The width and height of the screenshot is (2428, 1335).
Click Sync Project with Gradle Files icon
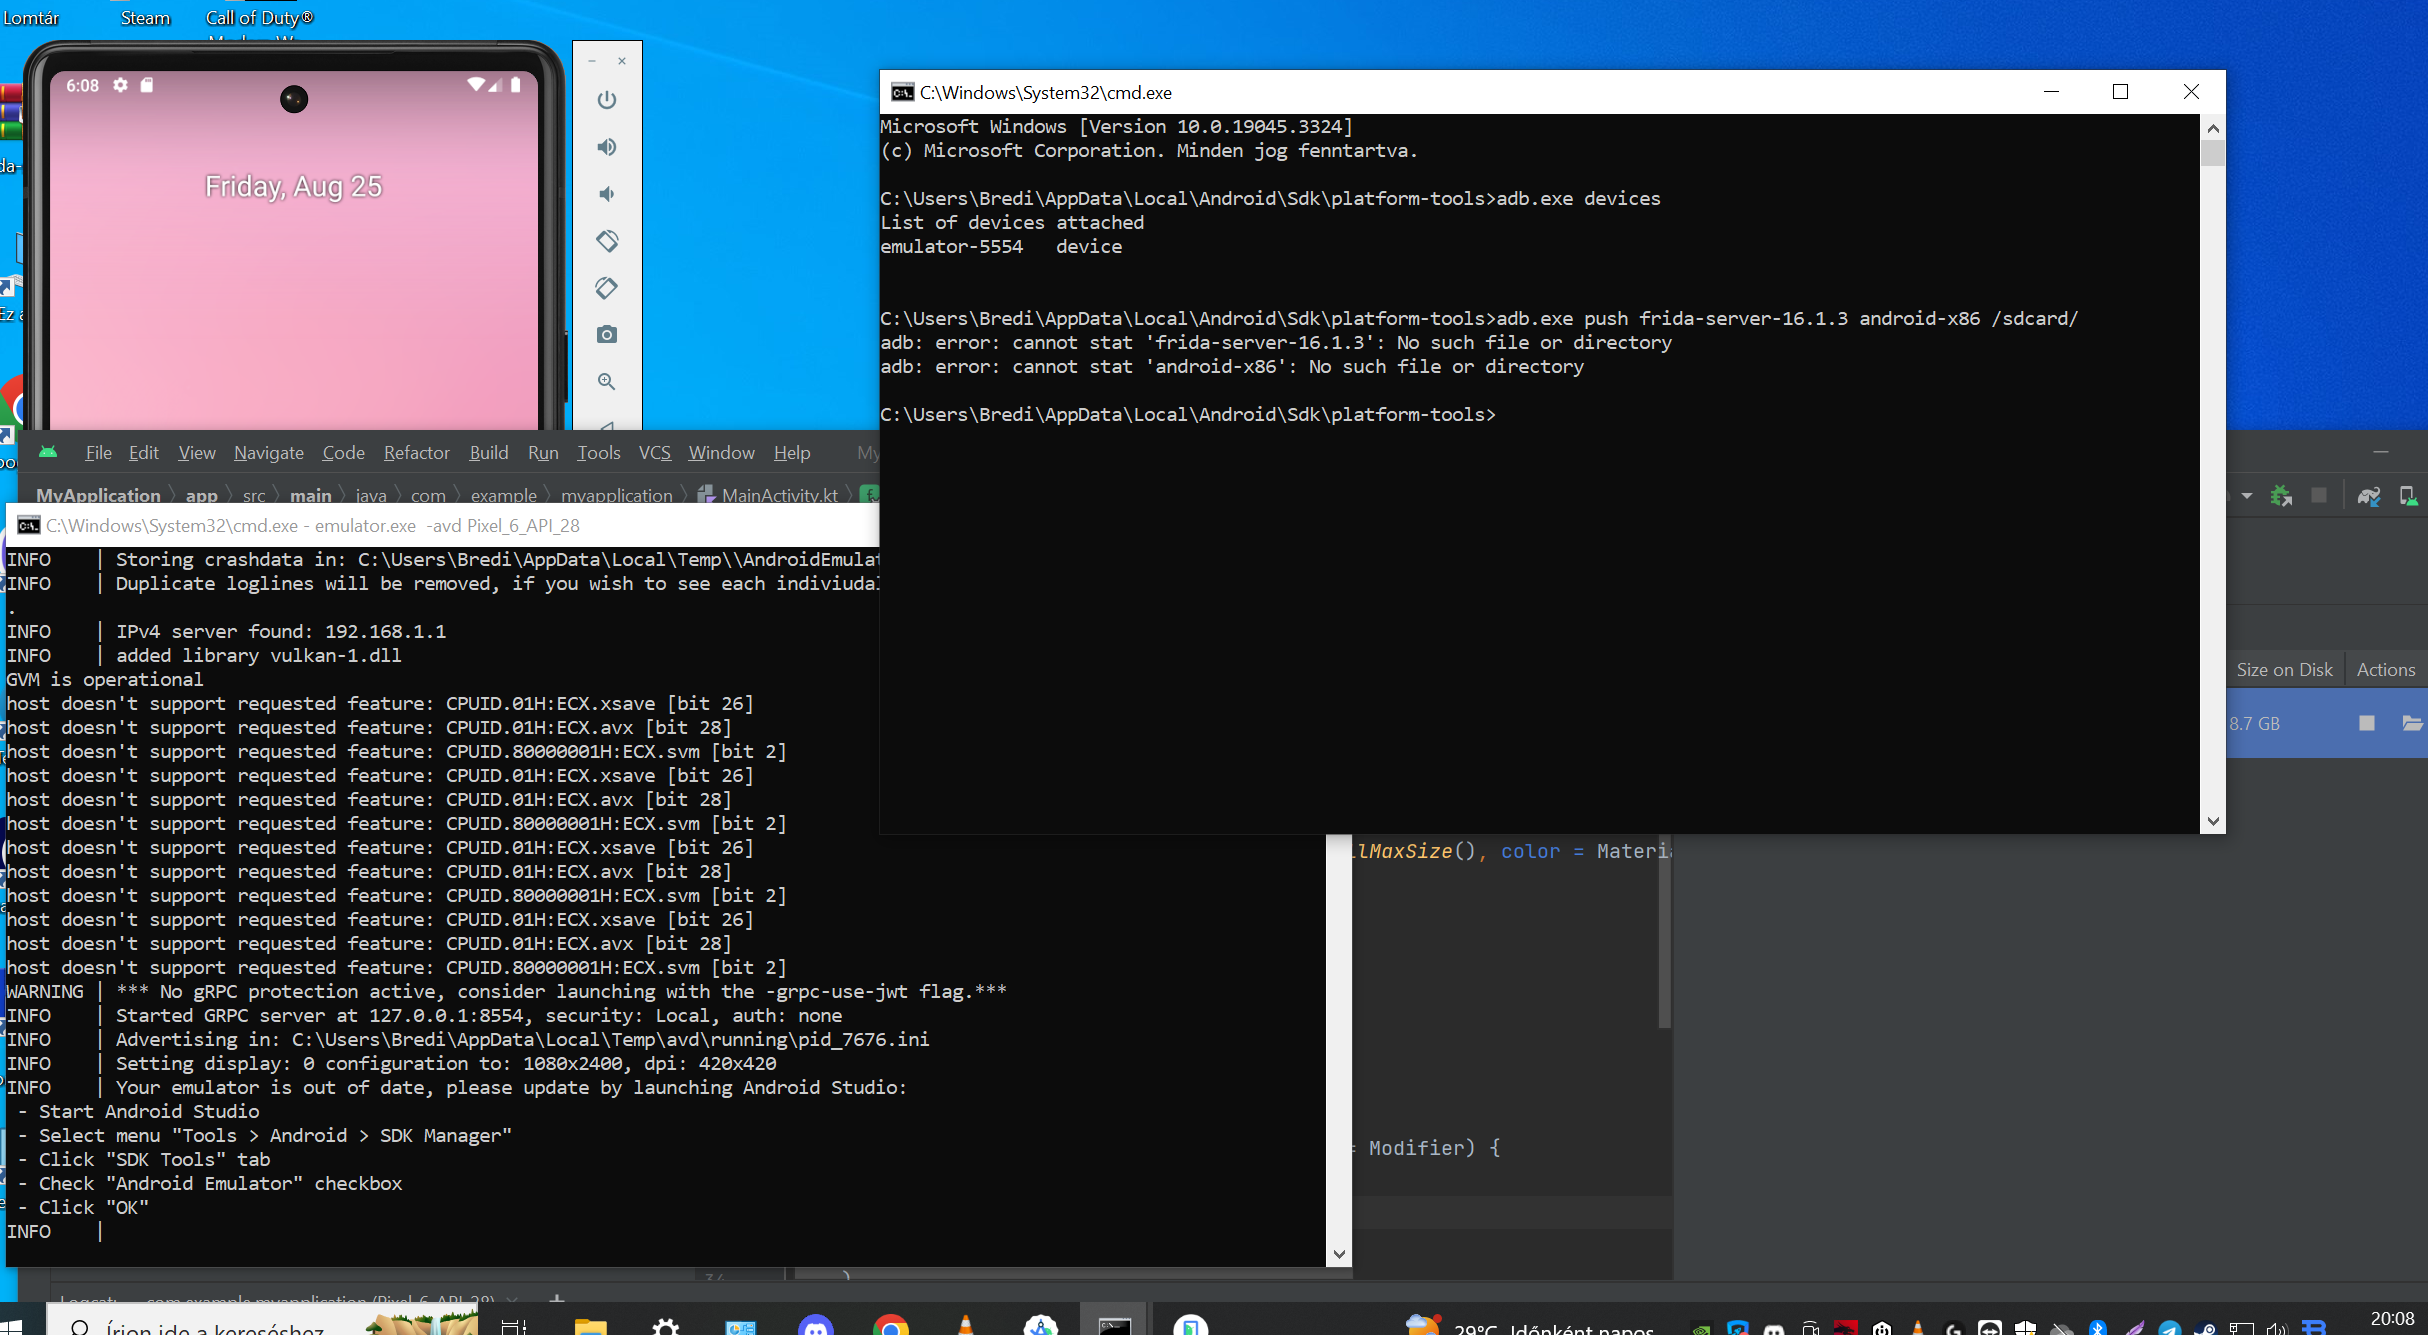(2369, 496)
